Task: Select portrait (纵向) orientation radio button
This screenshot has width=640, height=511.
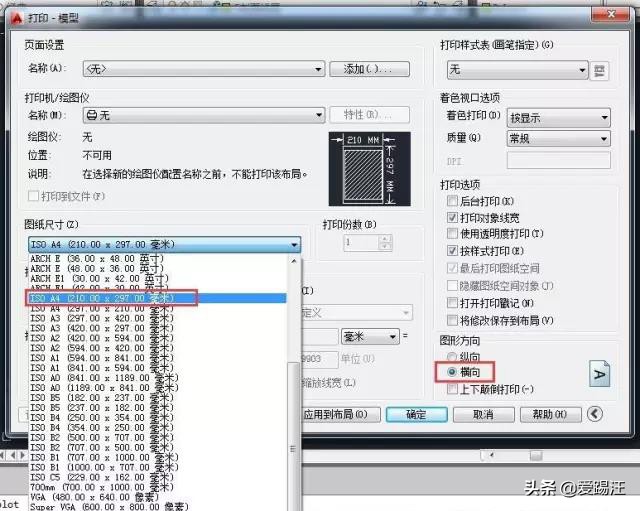Action: coord(452,357)
